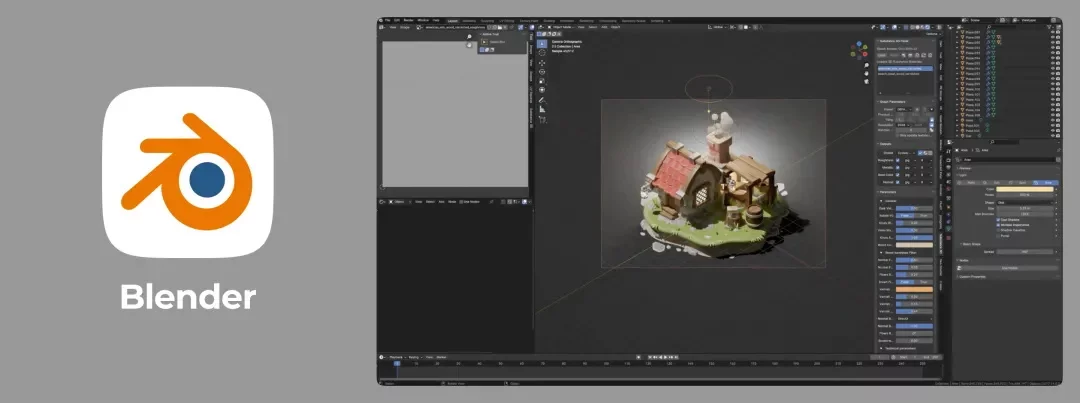The height and width of the screenshot is (403, 1080).
Task: Select the Scale tool in viewport toolbar
Action: coord(542,82)
